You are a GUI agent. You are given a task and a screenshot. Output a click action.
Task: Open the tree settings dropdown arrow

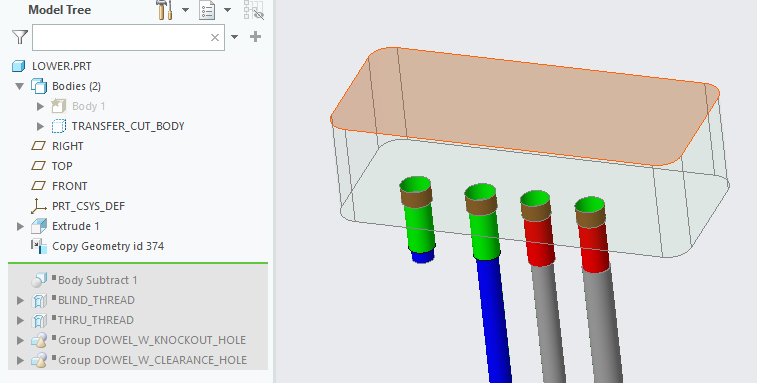(185, 10)
